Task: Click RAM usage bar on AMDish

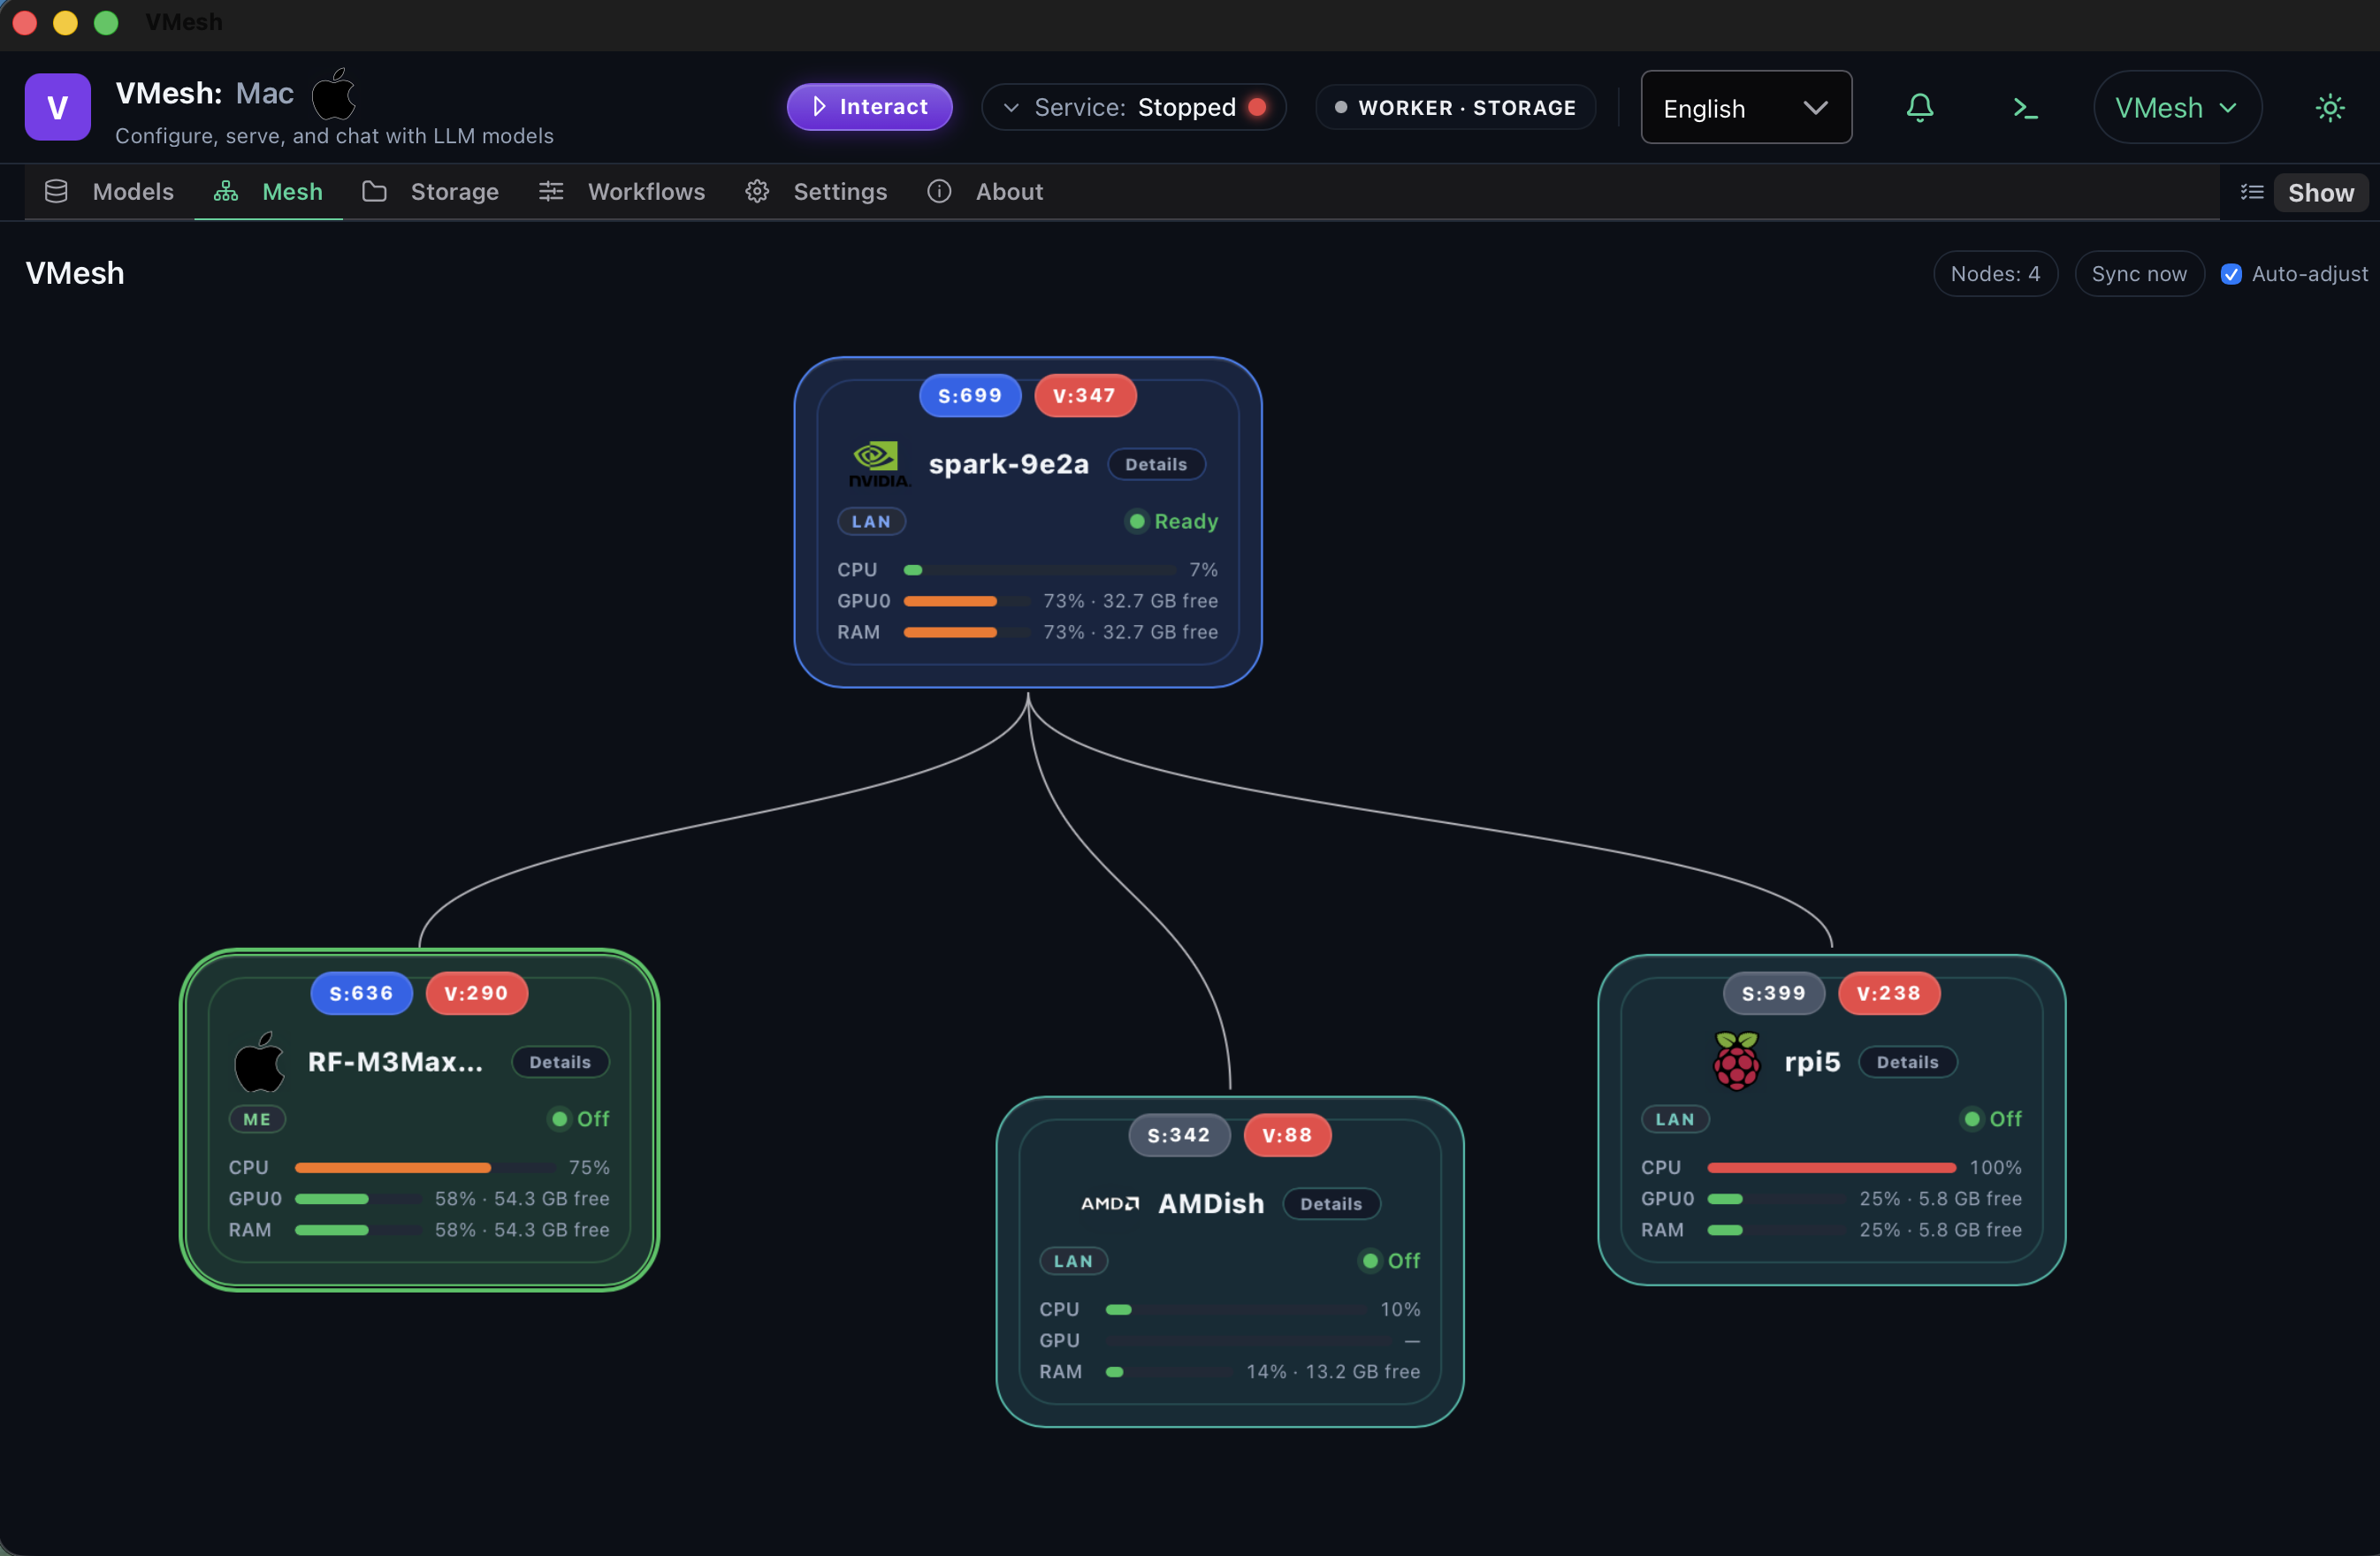Action: click(1168, 1373)
